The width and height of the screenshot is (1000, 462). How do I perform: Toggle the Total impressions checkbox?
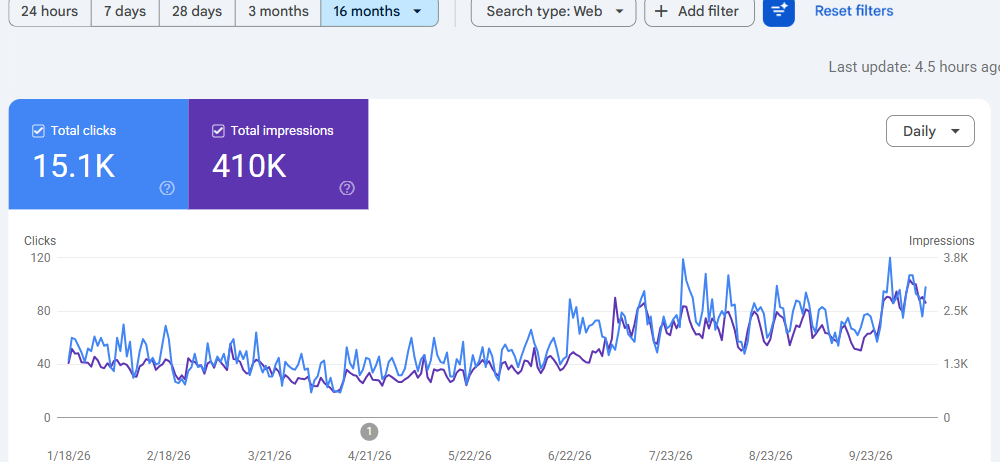(218, 131)
